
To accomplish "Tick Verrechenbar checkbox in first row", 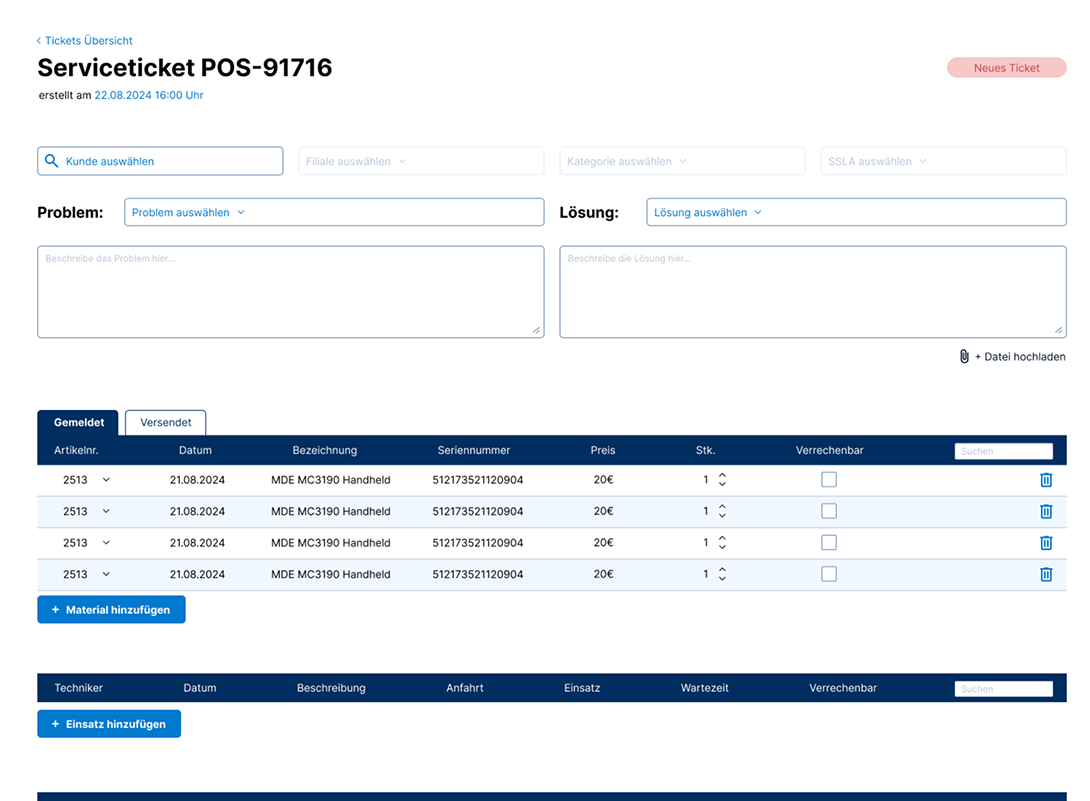I will click(829, 480).
